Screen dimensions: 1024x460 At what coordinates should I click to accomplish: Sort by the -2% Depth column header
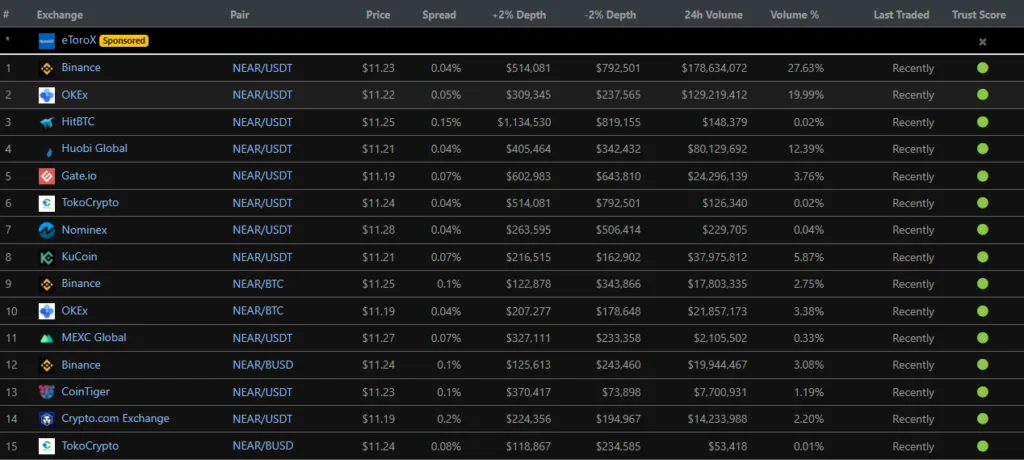coord(610,14)
